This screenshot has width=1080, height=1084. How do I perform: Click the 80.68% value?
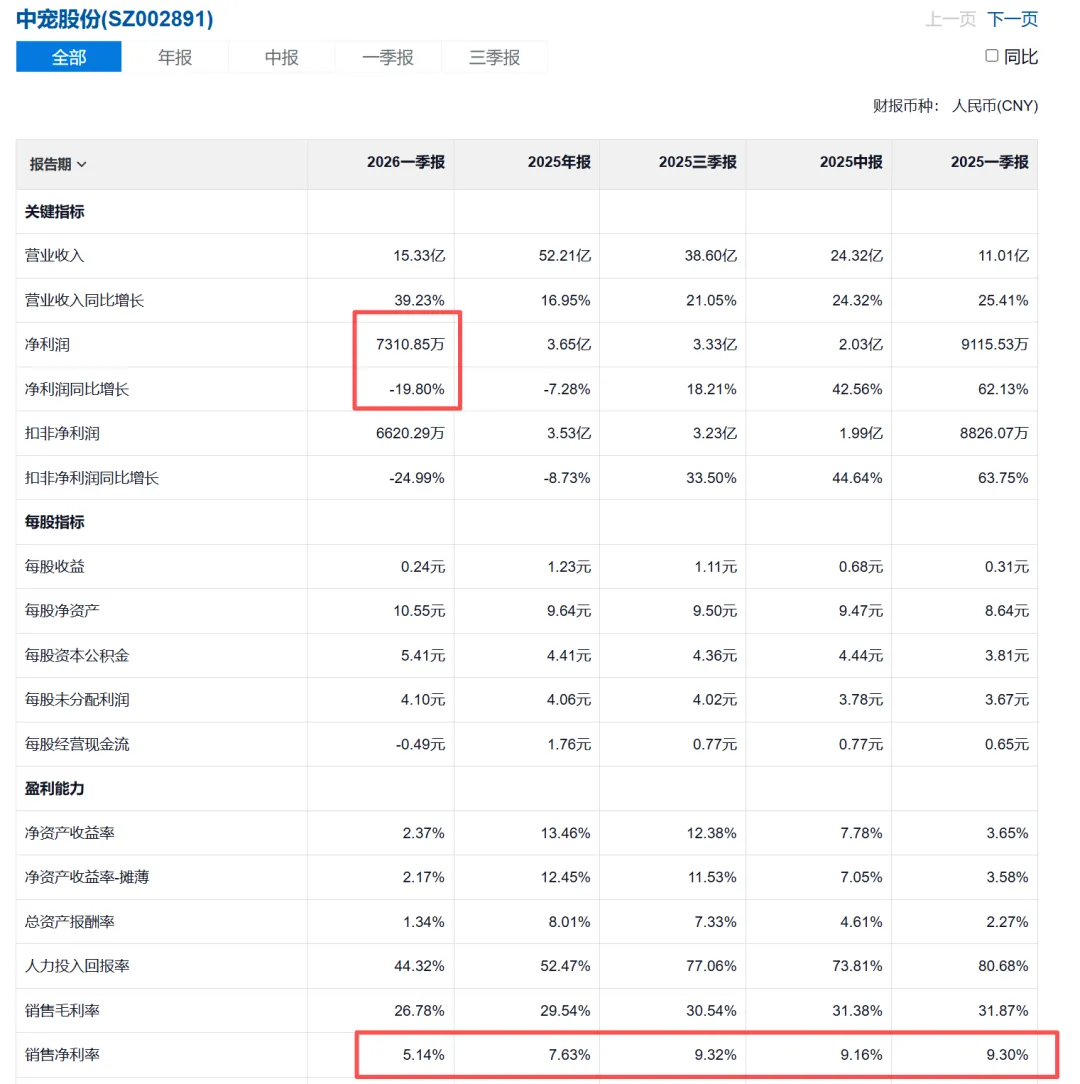pos(1003,966)
